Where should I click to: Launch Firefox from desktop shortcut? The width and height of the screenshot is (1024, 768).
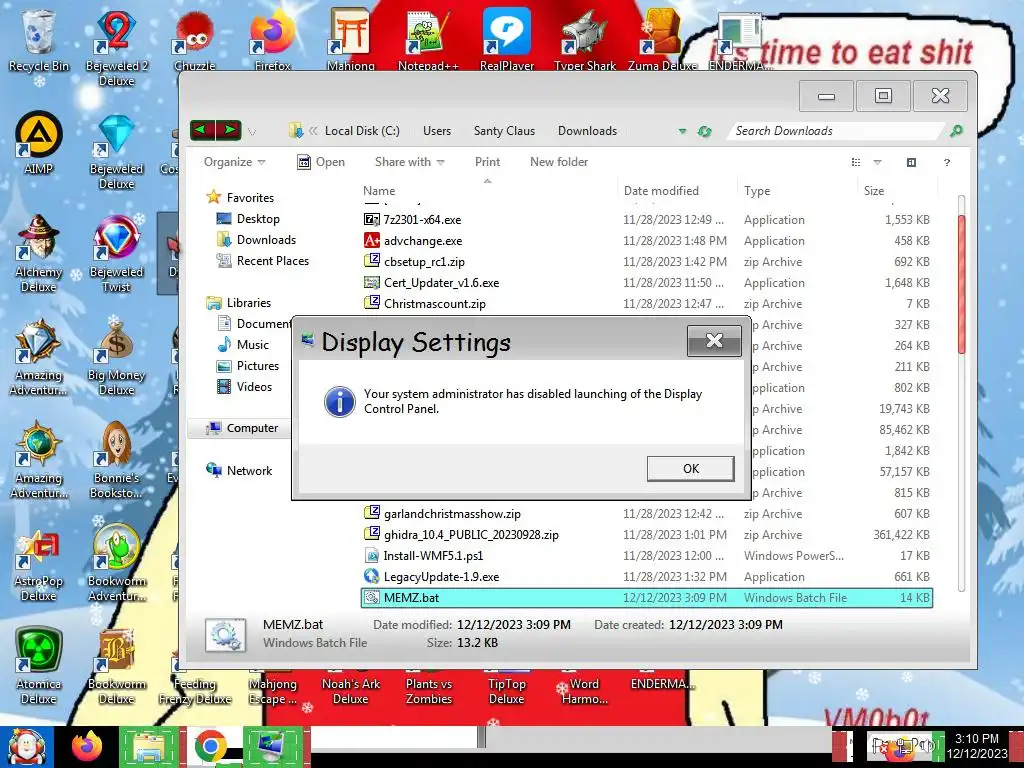[x=272, y=40]
